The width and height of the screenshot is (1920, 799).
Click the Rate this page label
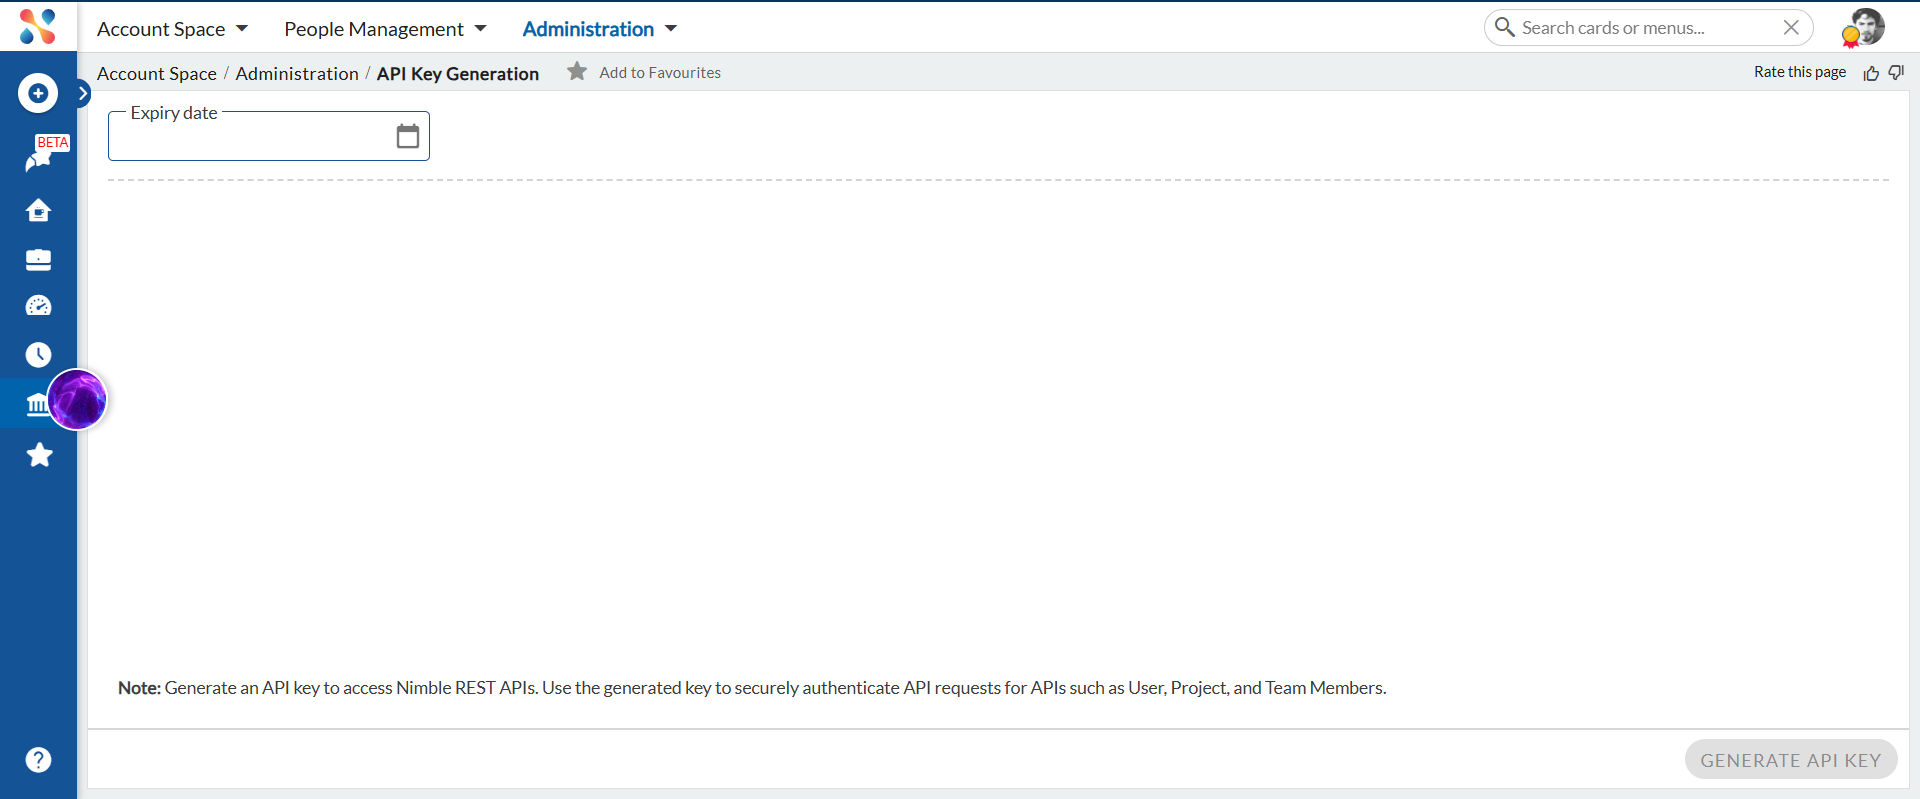tap(1800, 72)
